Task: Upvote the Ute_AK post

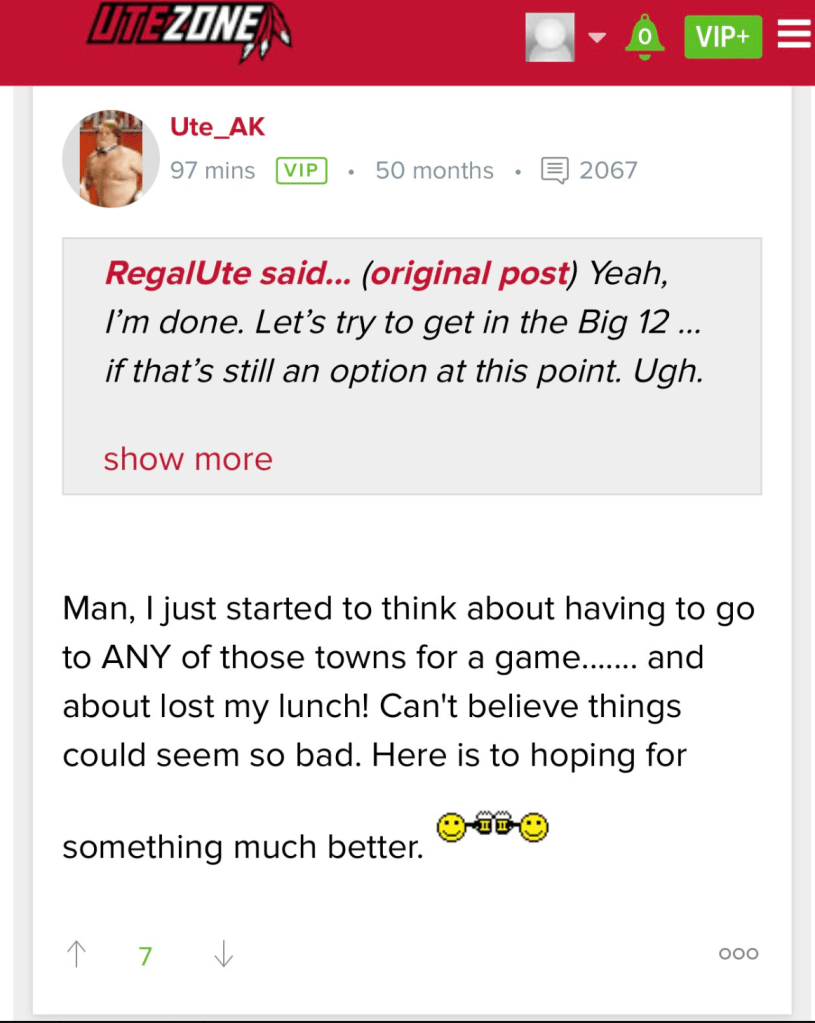Action: tap(76, 955)
